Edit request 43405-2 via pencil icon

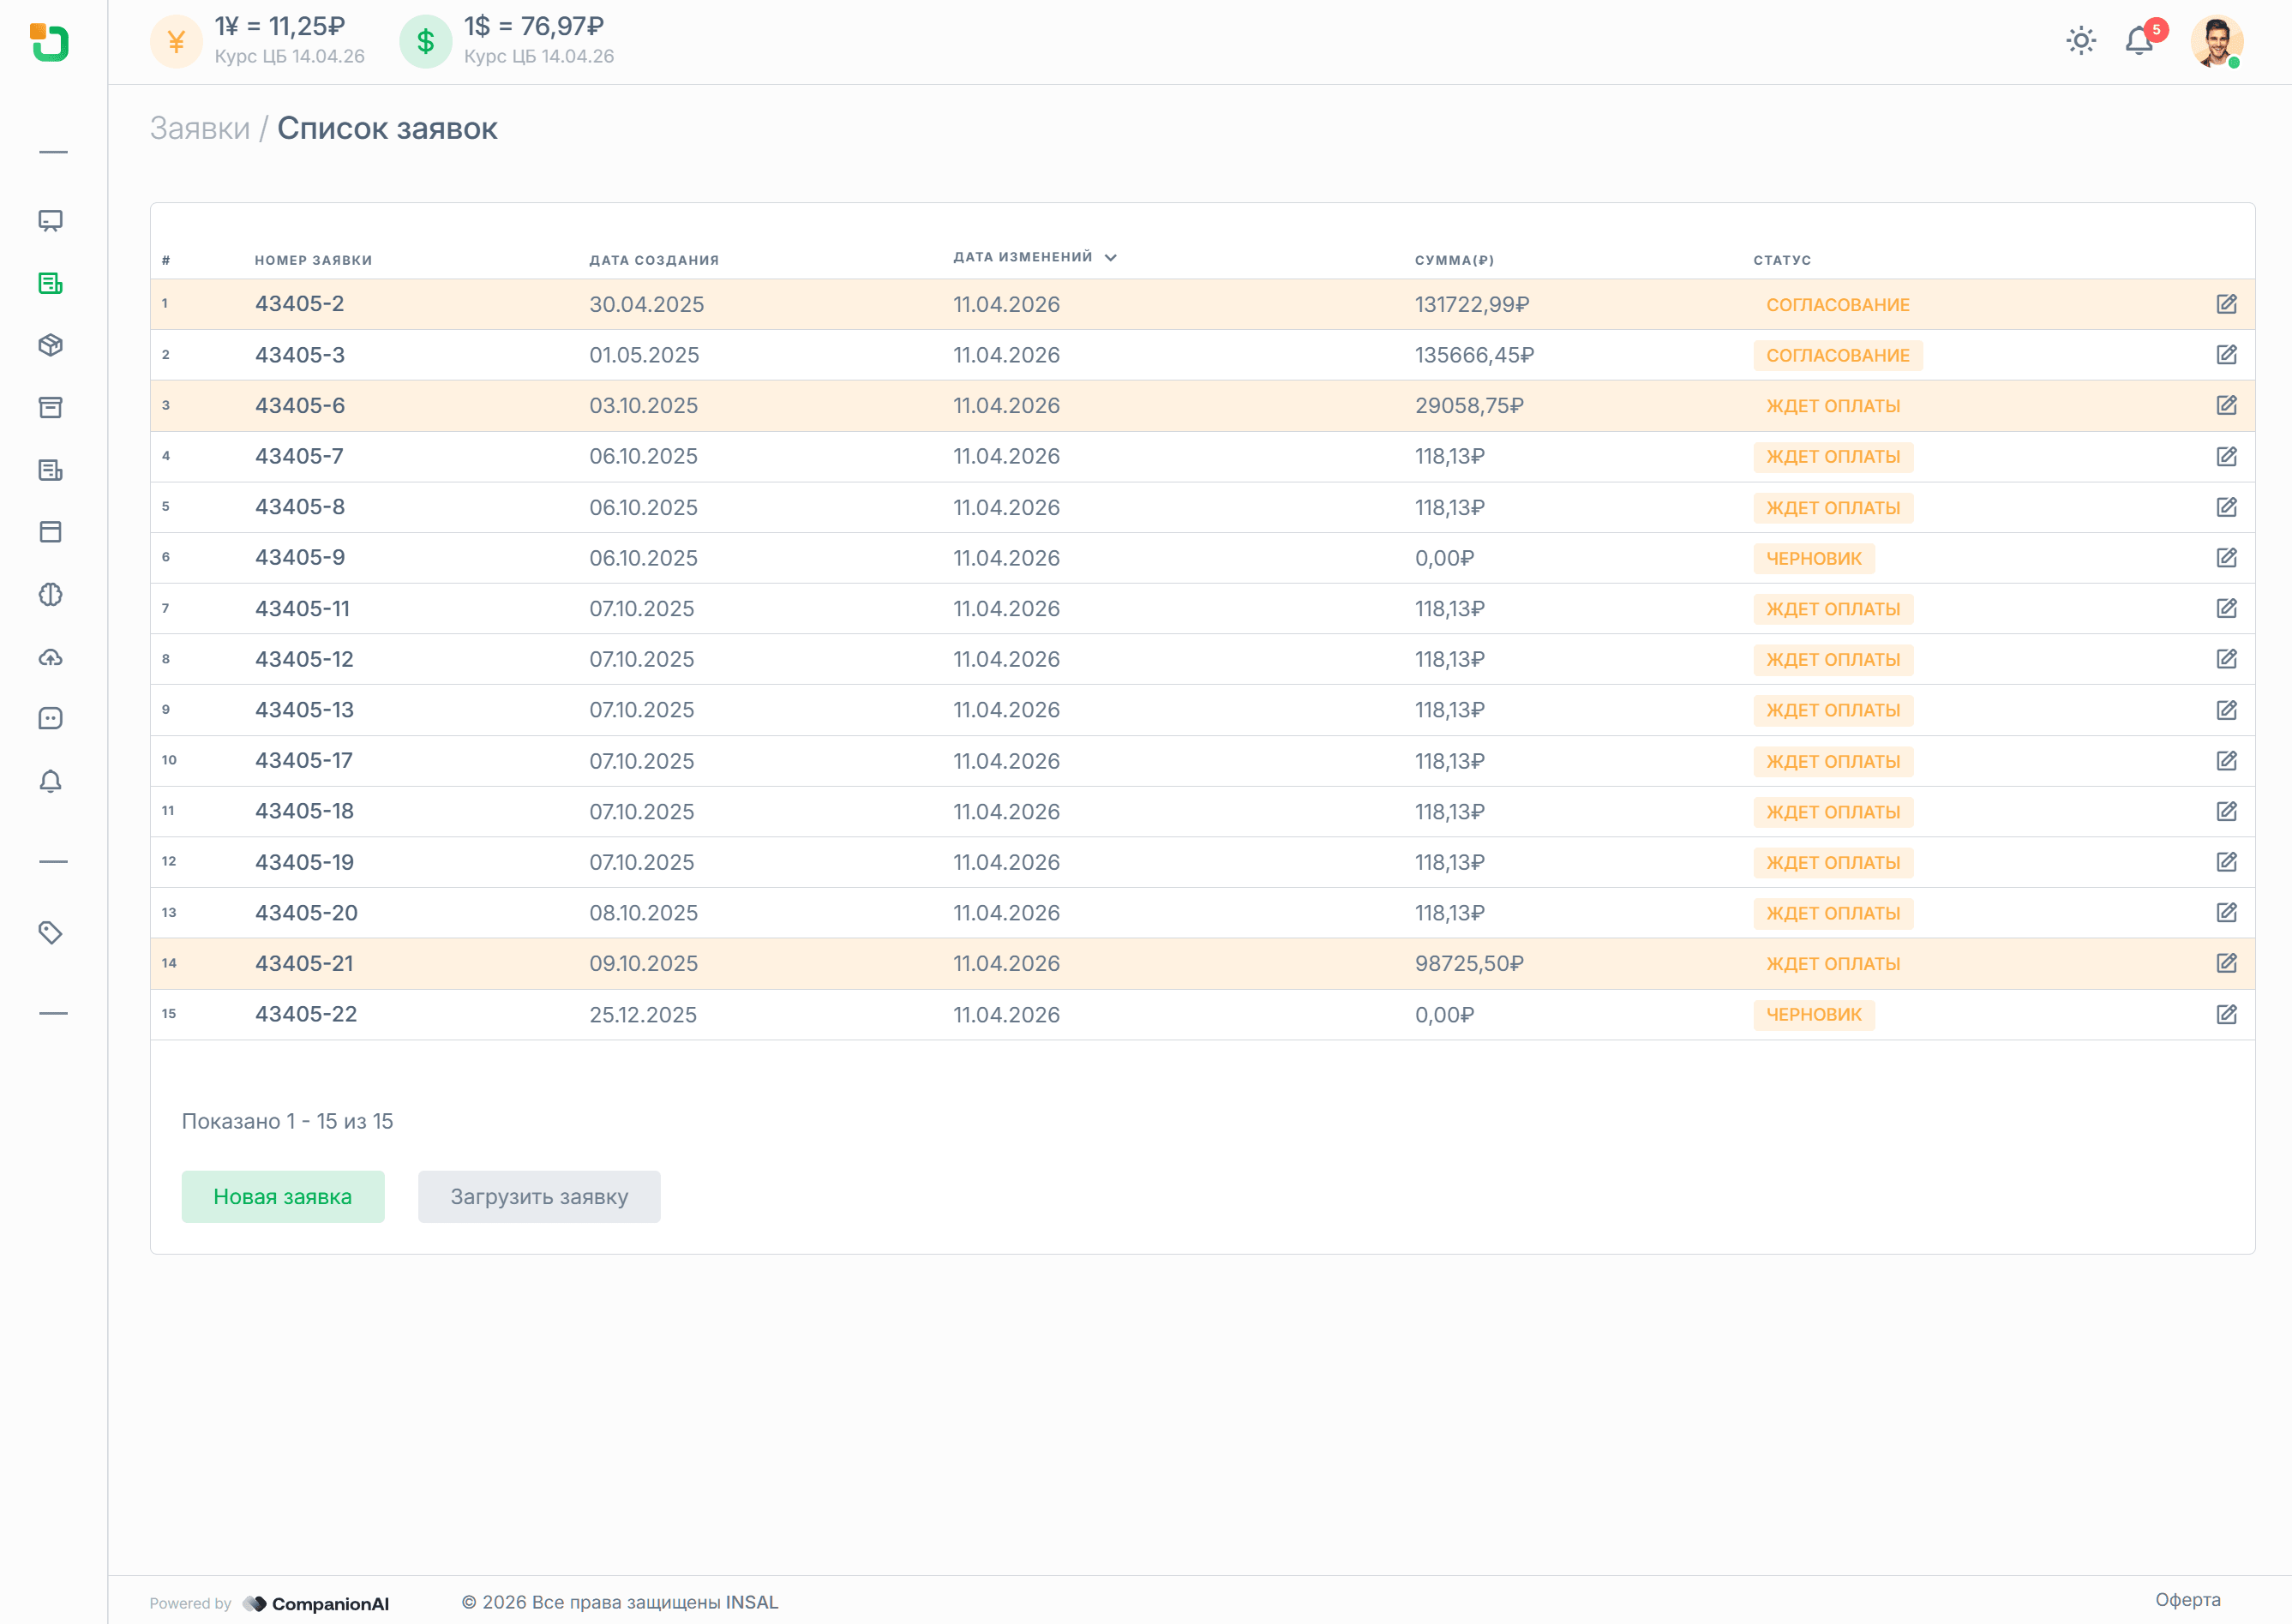tap(2226, 304)
